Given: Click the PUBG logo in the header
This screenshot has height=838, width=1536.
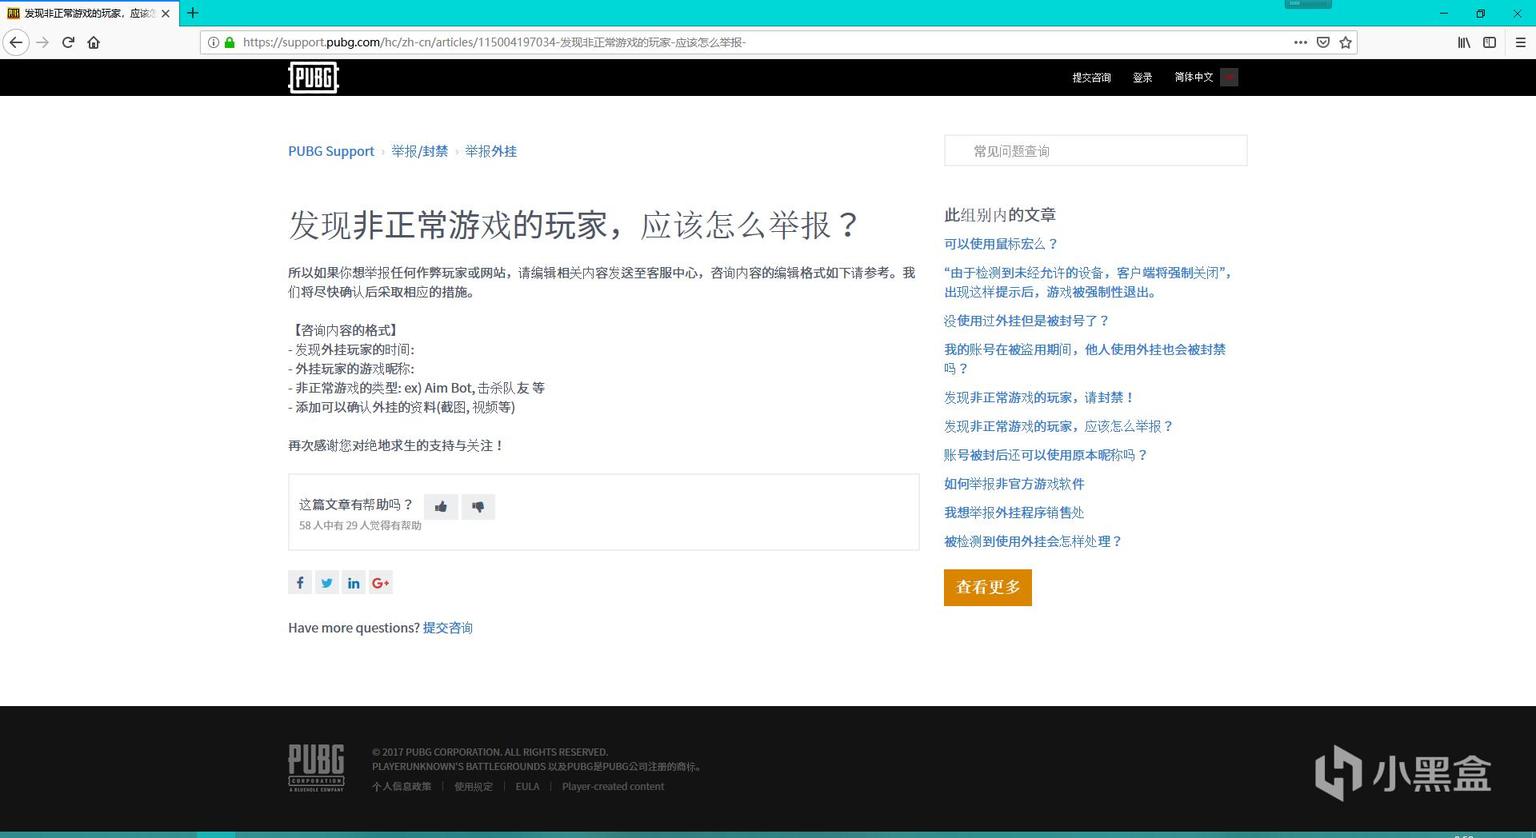Looking at the screenshot, I should pos(313,77).
